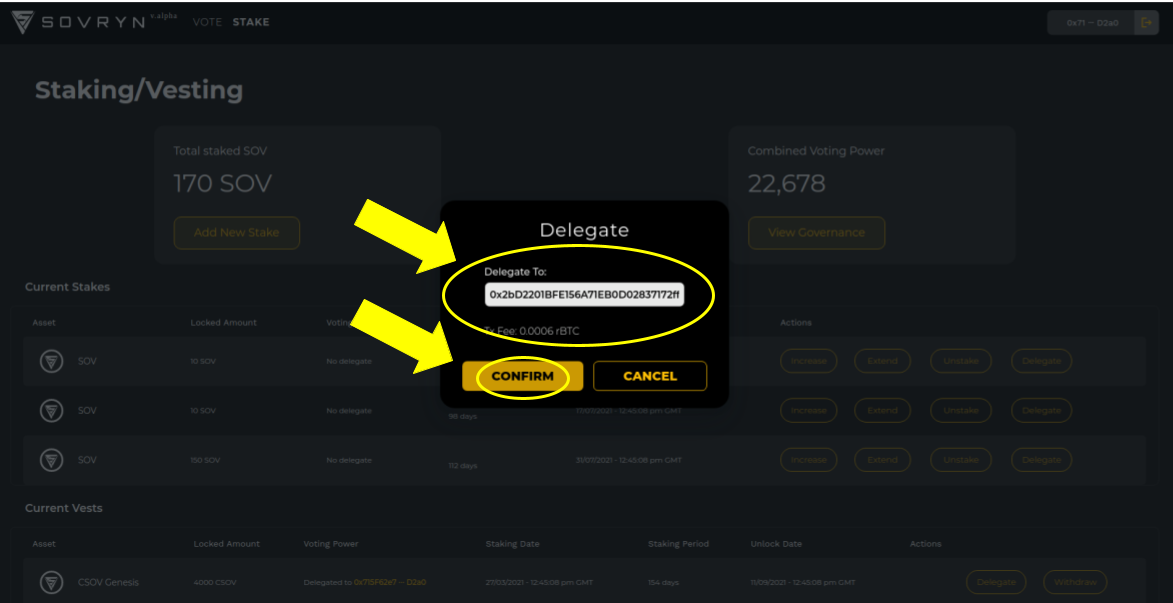Screen dimensions: 1173x603
Task: Click the 'CSOV Genesis' asset name
Action: pyautogui.click(x=108, y=582)
